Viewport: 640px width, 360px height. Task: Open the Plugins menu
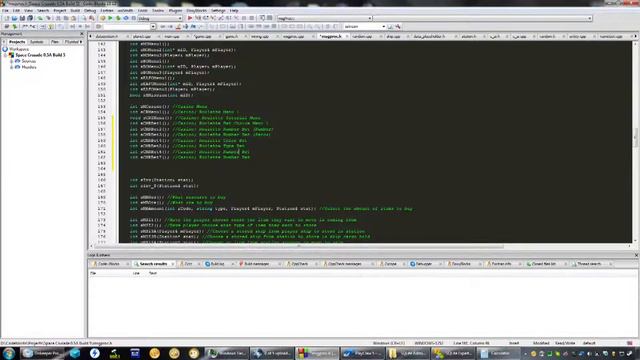(176, 10)
